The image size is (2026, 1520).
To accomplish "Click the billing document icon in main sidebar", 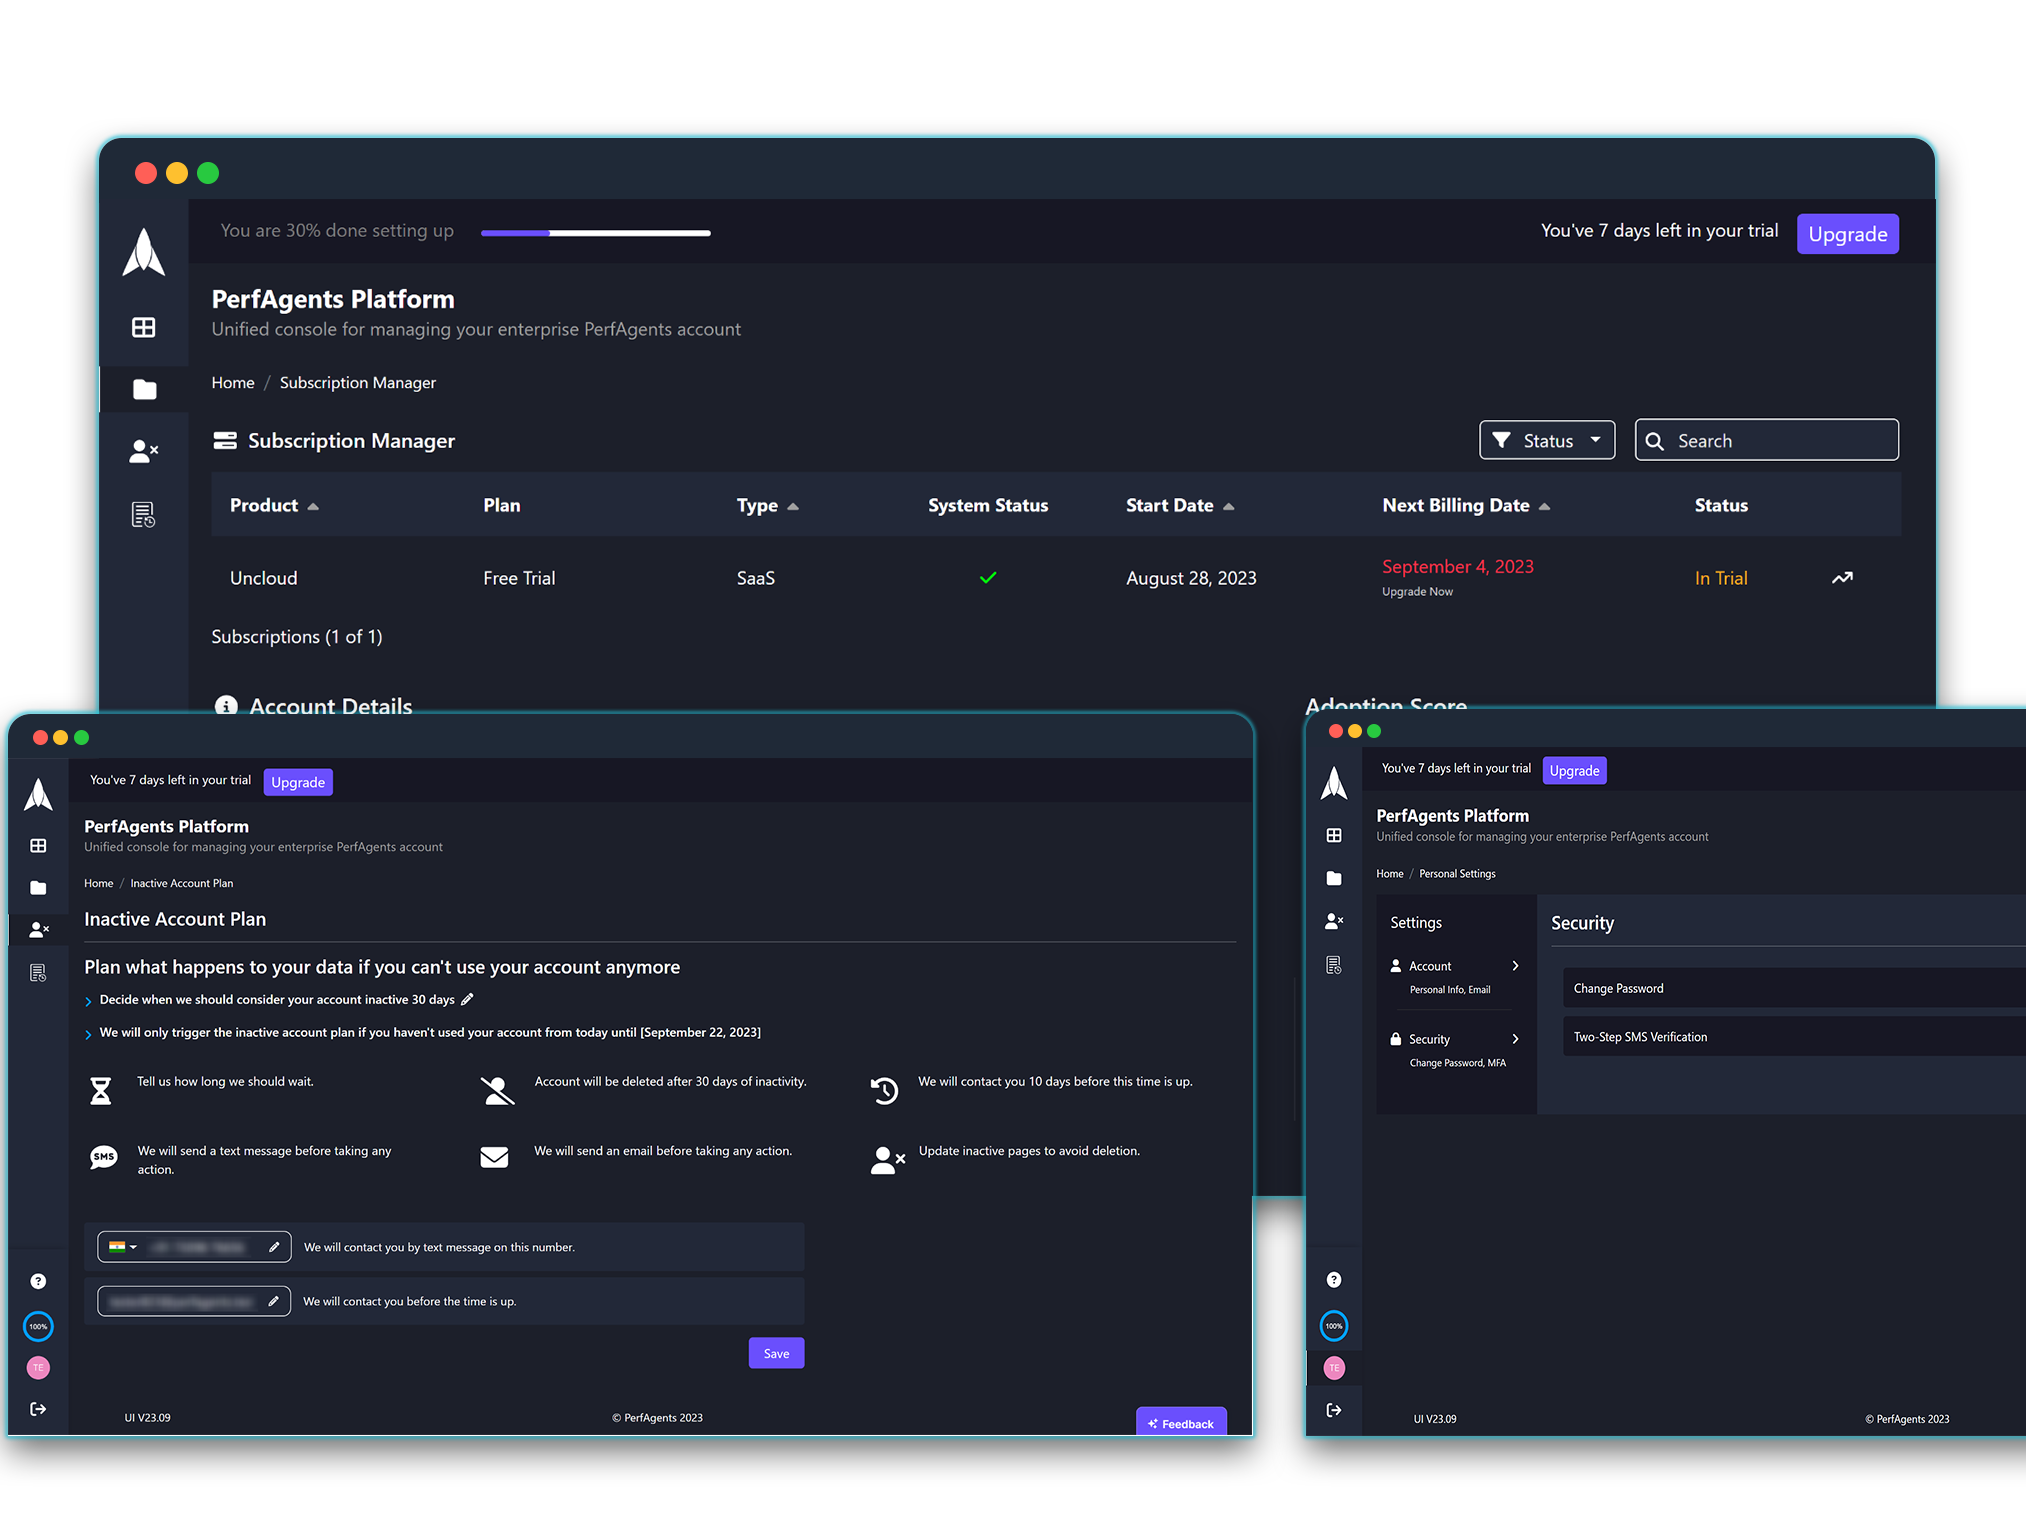I will [144, 515].
